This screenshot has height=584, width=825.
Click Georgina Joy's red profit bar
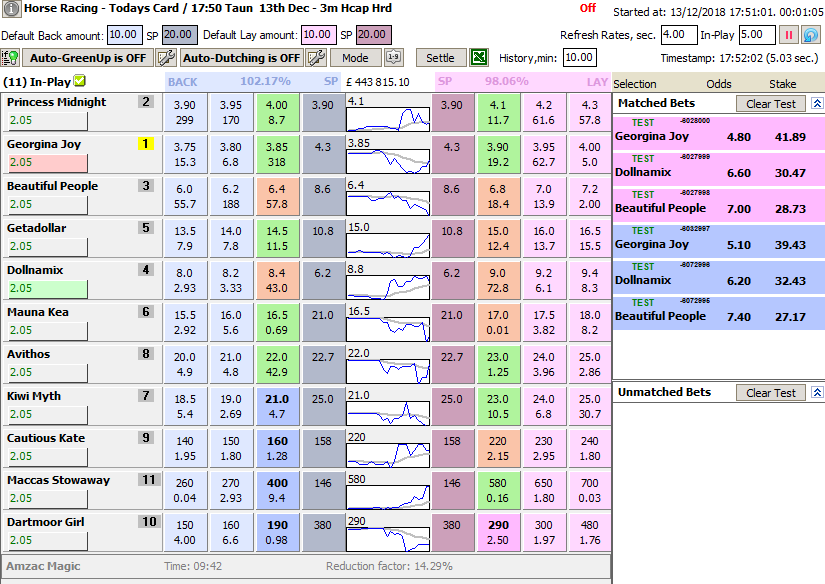[x=46, y=162]
